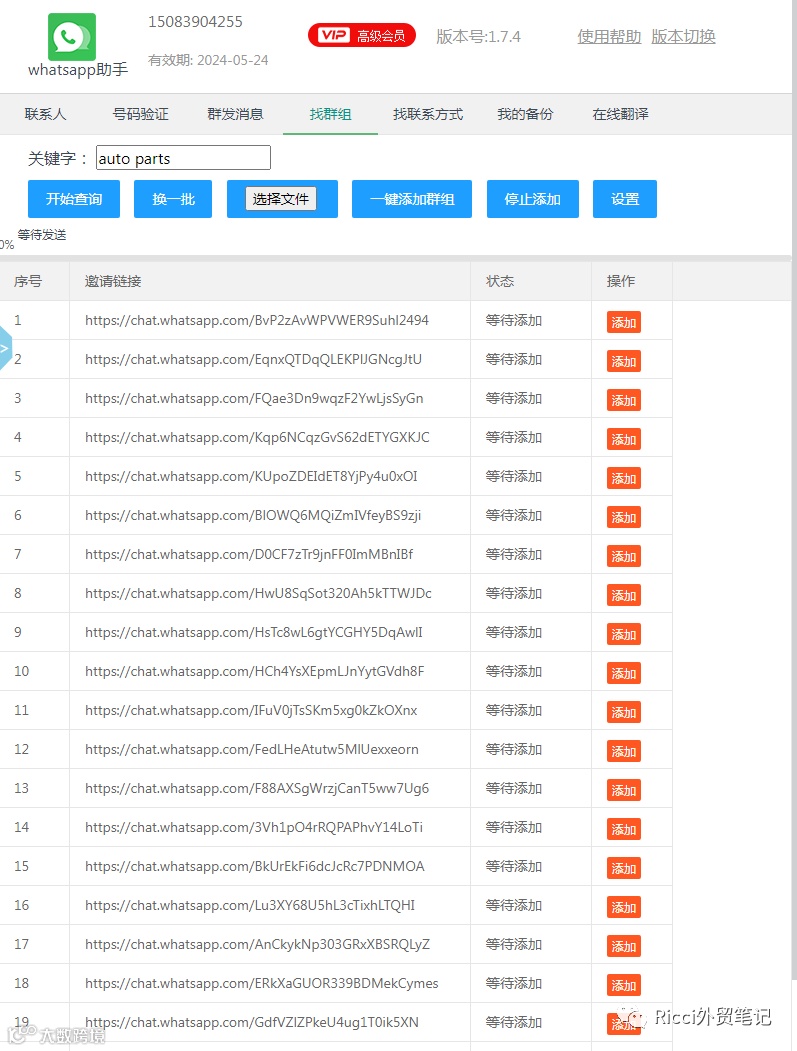This screenshot has height=1051, width=797.
Task: Click 添加 for row 8 invite link
Action: [x=624, y=595]
